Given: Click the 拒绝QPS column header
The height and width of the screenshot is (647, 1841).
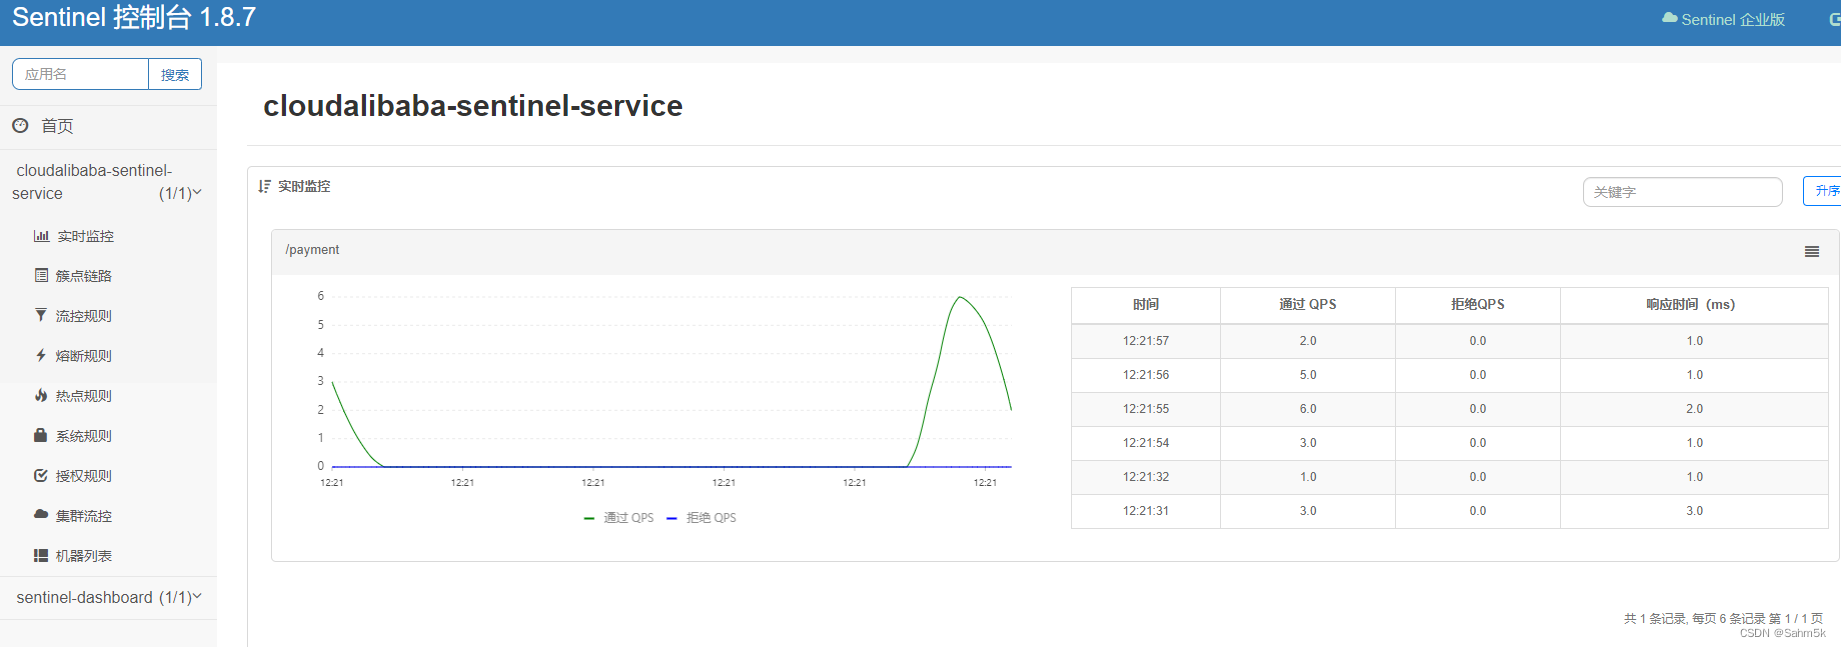Looking at the screenshot, I should point(1478,304).
